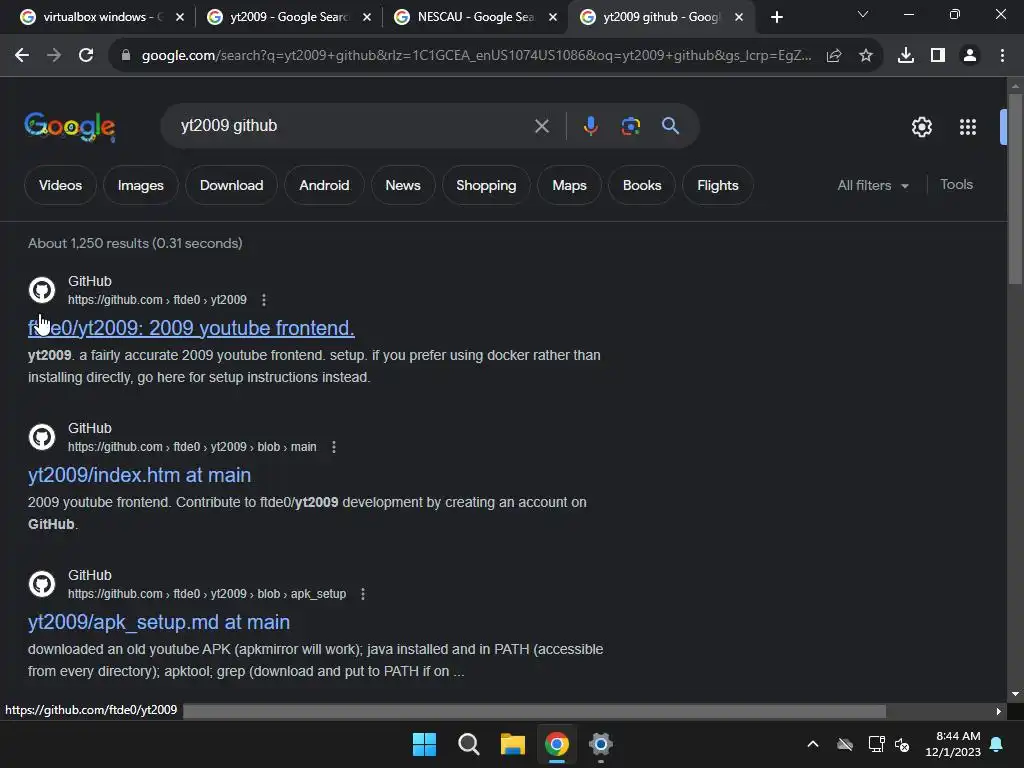Screen dimensions: 1024x768
Task: Click the yt2009 github search field
Action: 349,125
